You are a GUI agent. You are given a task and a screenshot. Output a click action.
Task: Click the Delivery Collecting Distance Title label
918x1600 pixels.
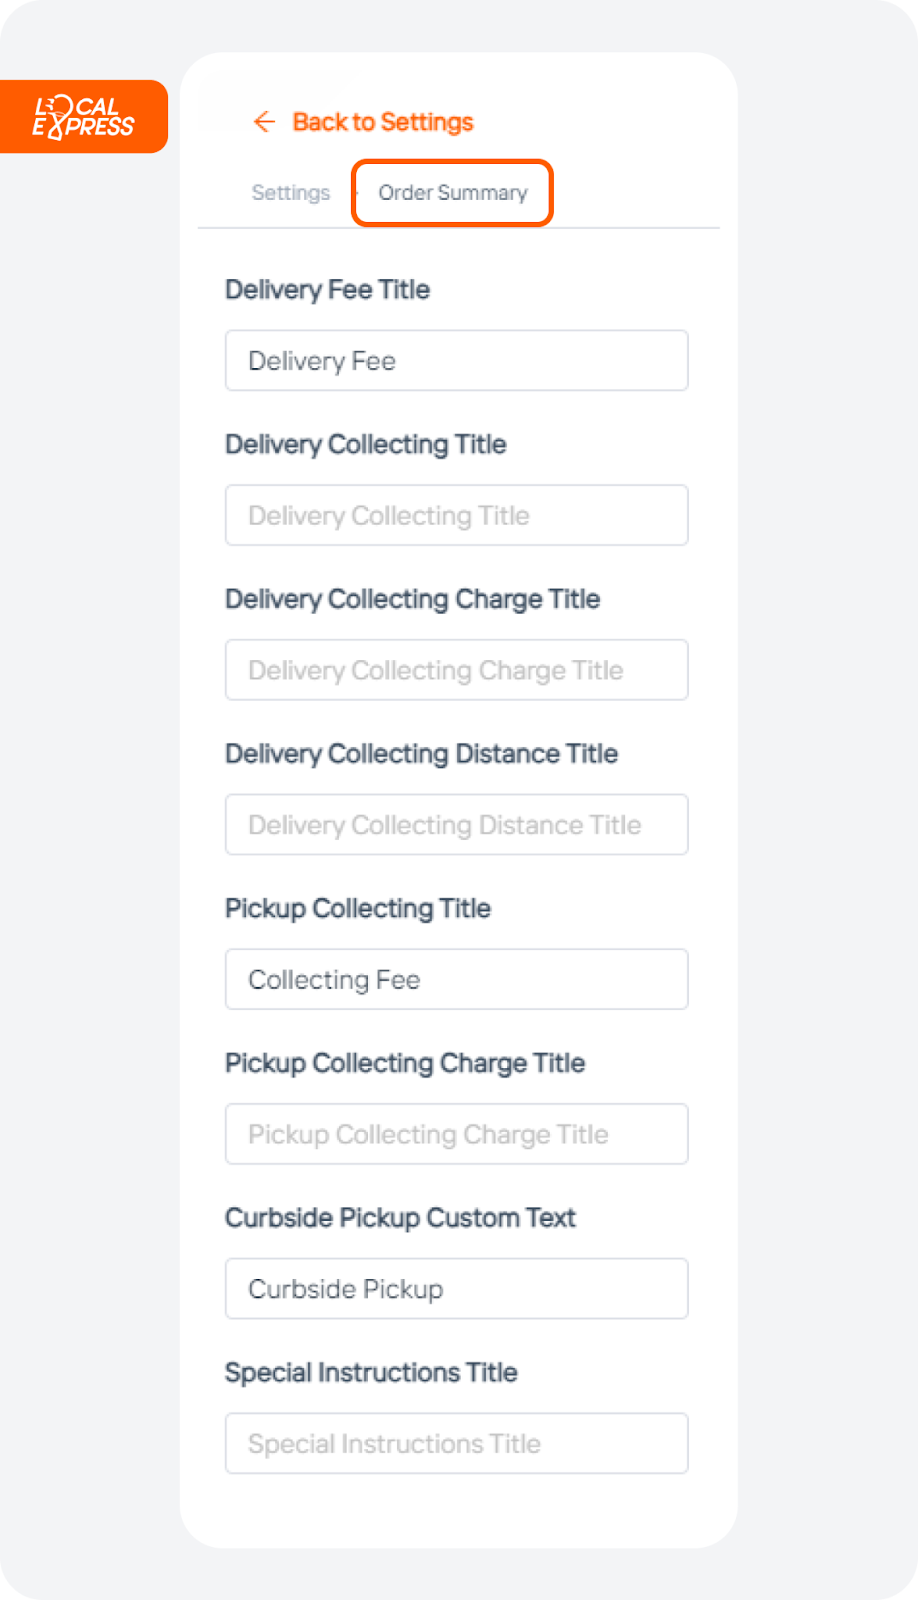422,754
